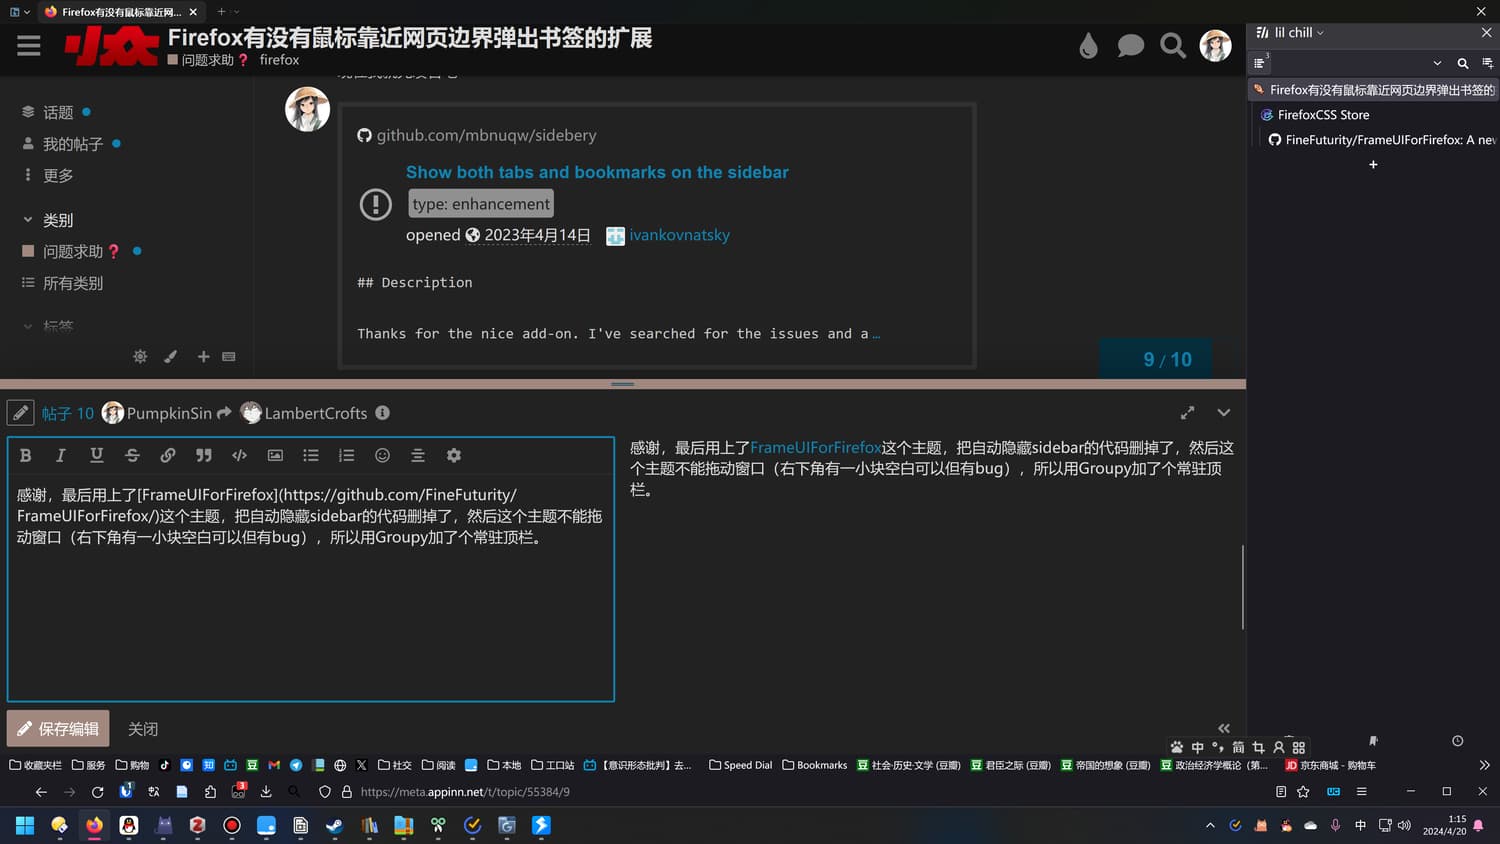Screen dimensions: 1500x844
Task: Toggle bold formatting in the editor
Action: coord(26,455)
